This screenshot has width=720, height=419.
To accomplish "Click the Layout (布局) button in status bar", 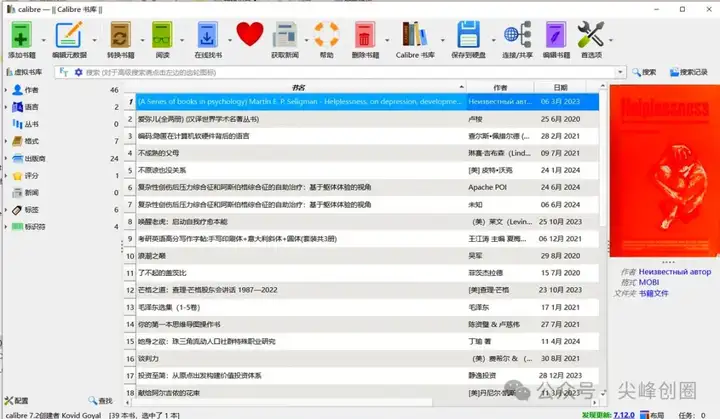I will (x=652, y=415).
